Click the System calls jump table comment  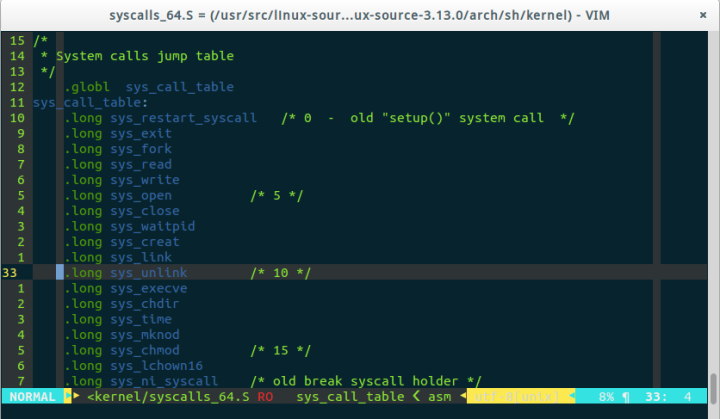tap(145, 56)
